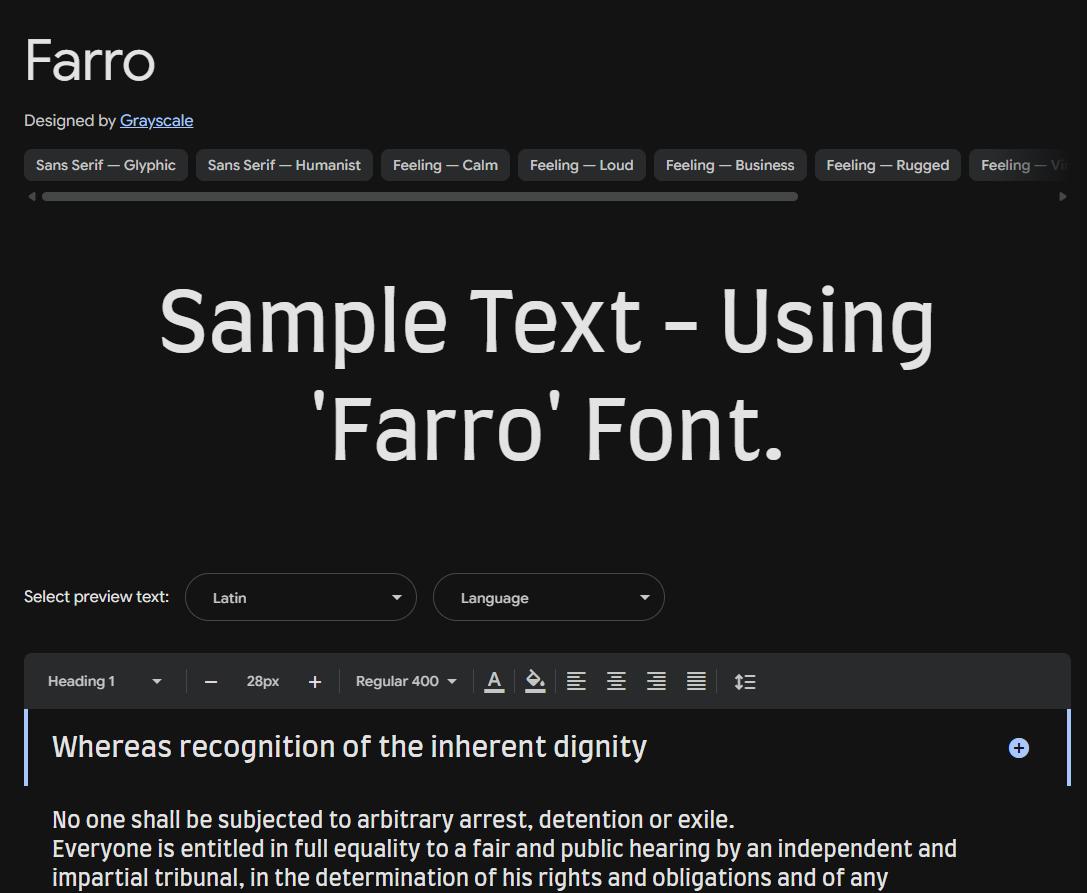Choose the Feeling — Rugged tag

(x=887, y=165)
